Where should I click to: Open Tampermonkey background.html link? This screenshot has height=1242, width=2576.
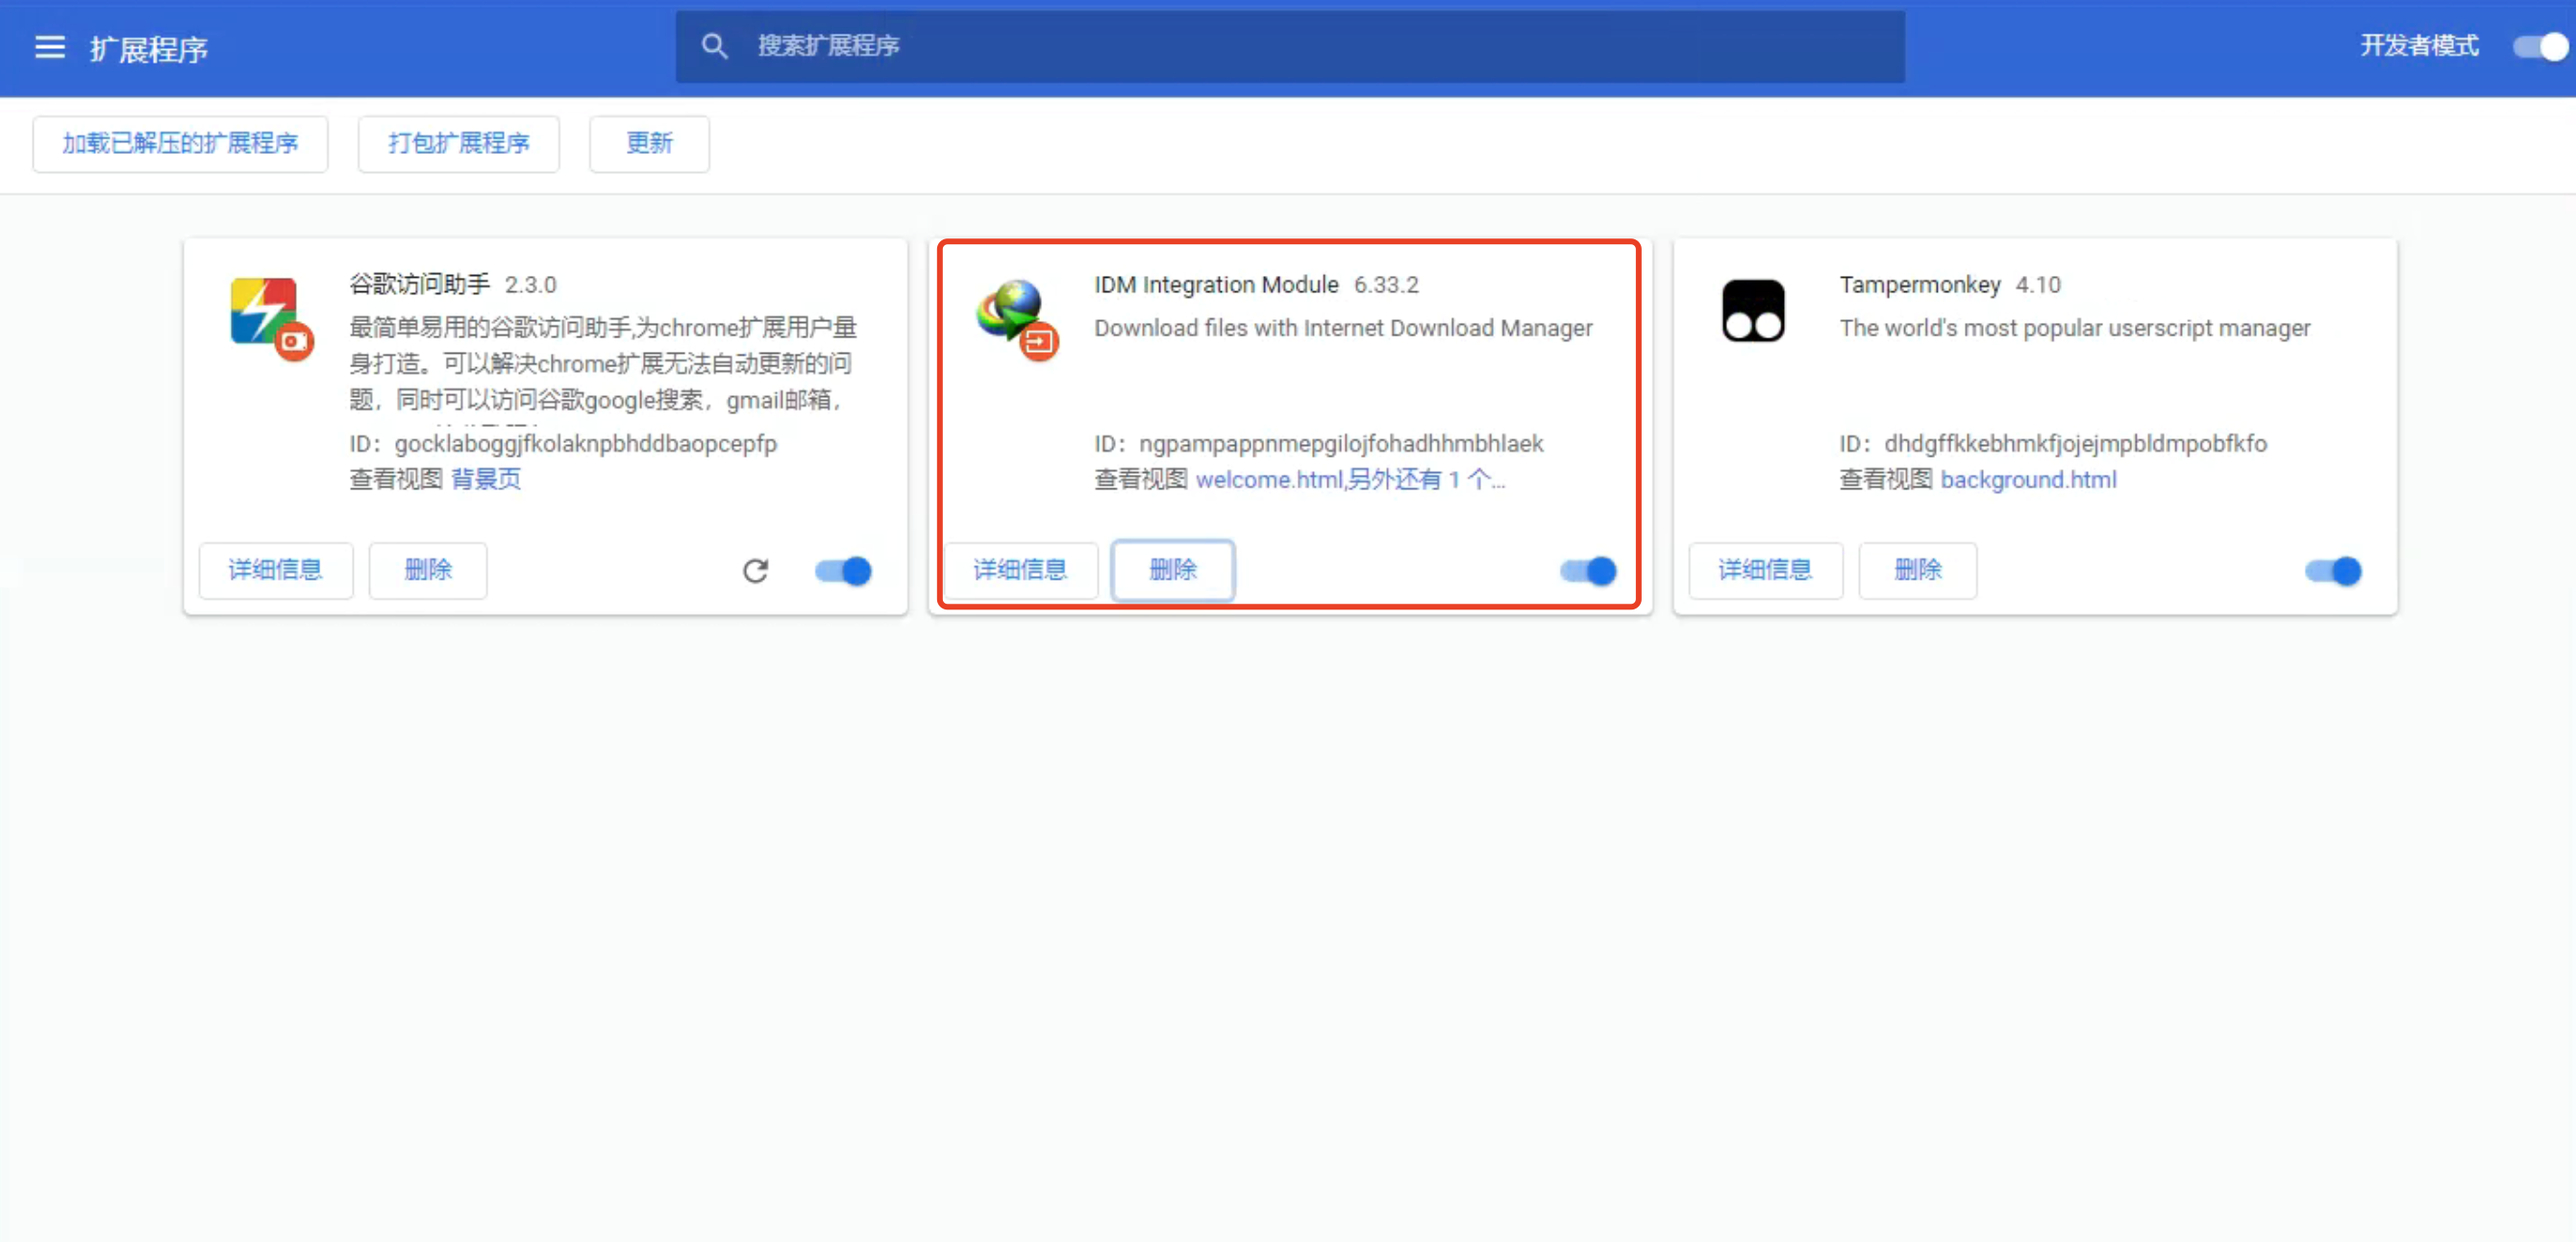[x=2028, y=480]
